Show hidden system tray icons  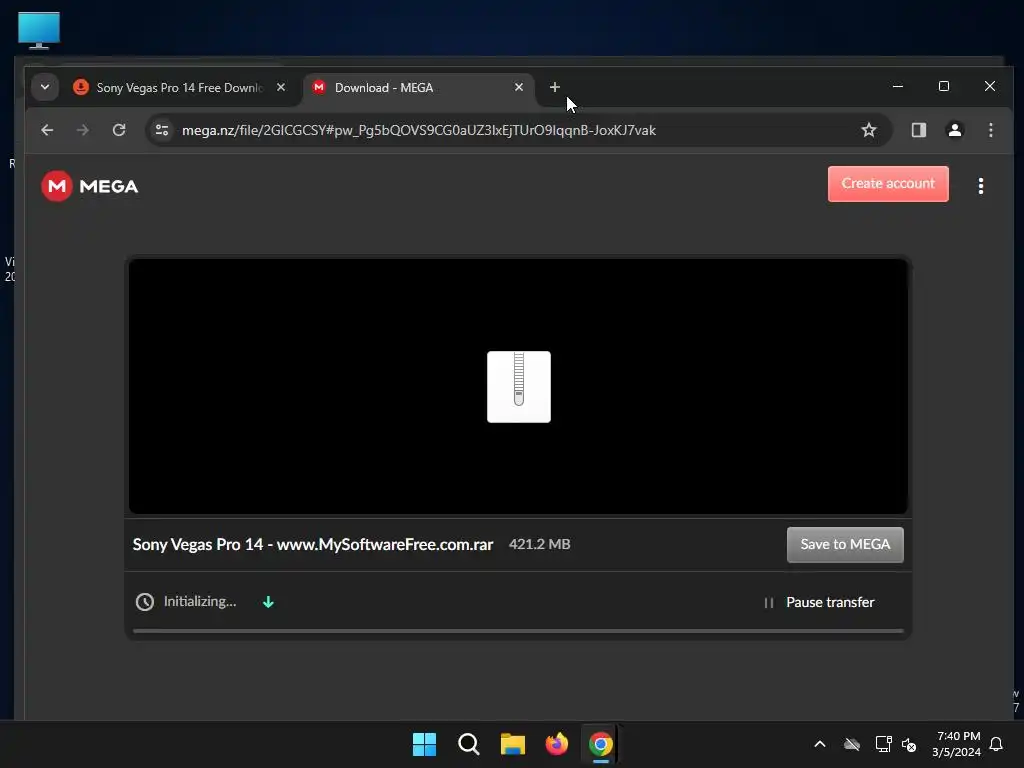pyautogui.click(x=820, y=744)
